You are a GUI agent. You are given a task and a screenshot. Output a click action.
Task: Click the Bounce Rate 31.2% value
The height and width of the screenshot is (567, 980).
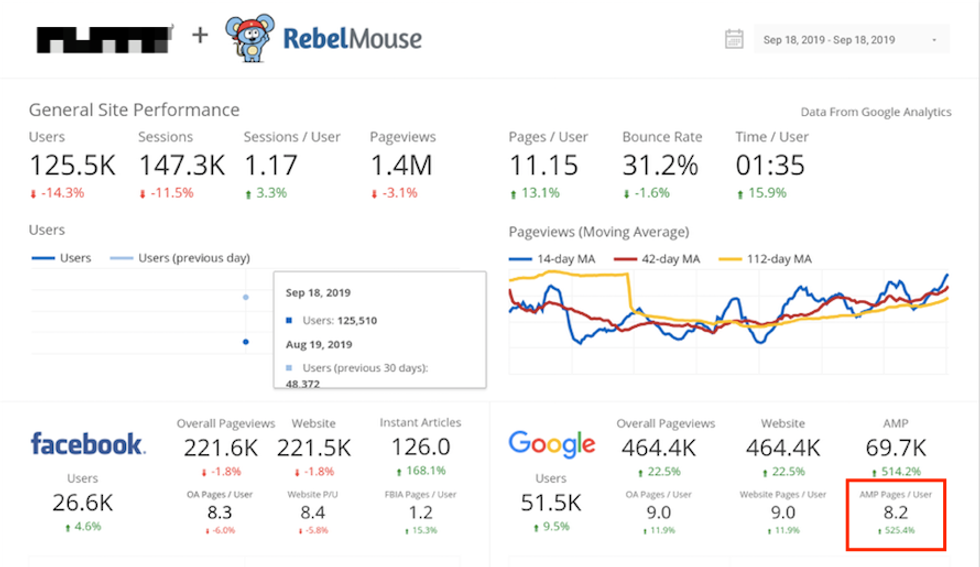[659, 164]
